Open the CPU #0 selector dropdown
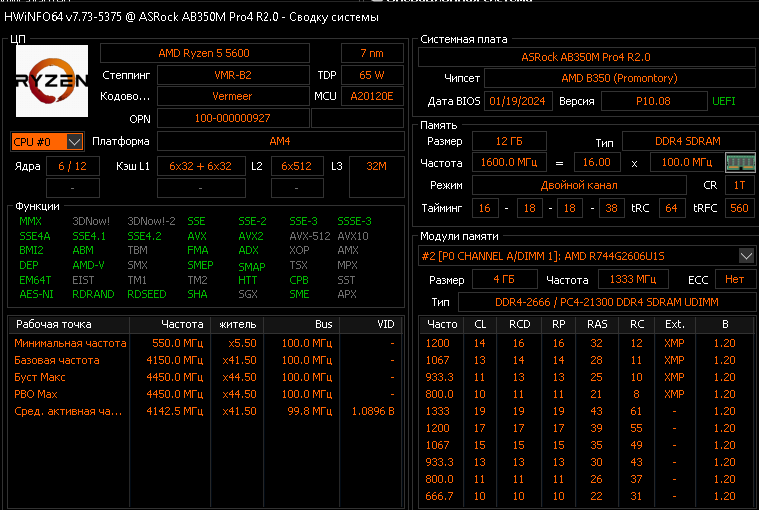The width and height of the screenshot is (759, 510). tap(47, 142)
